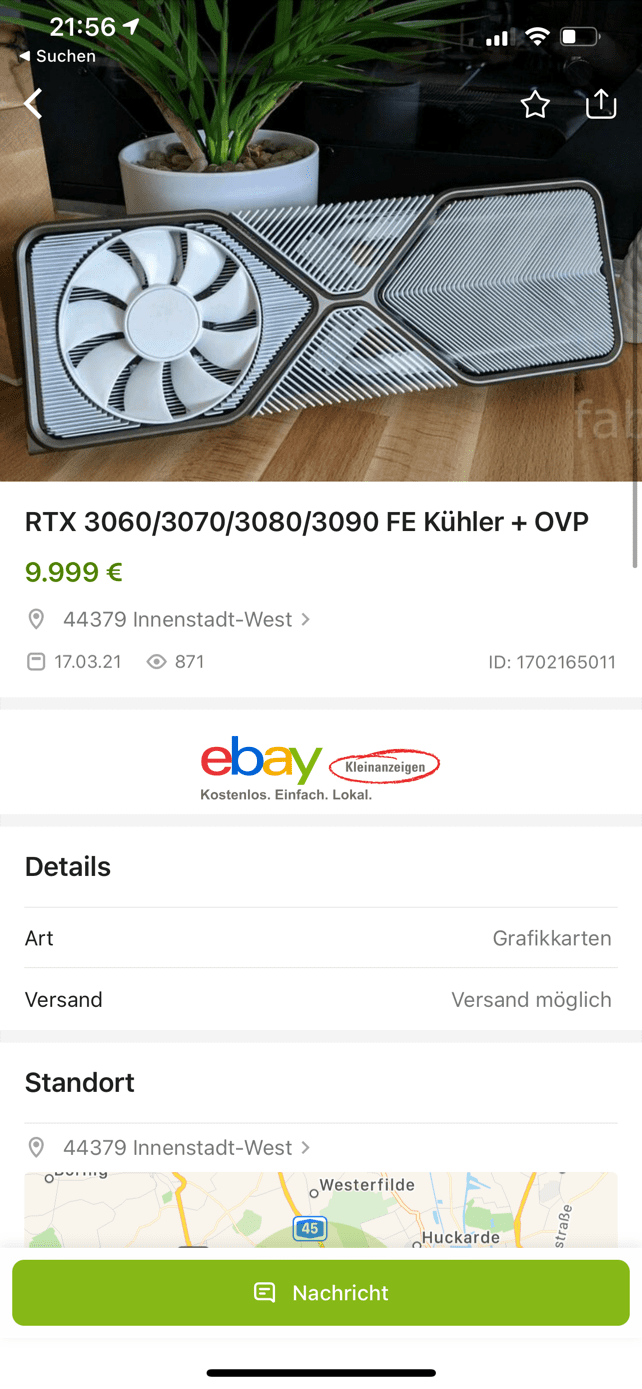Image resolution: width=642 pixels, height=1389 pixels.
Task: Tap the calendar icon by 17.03.21
Action: tap(36, 662)
